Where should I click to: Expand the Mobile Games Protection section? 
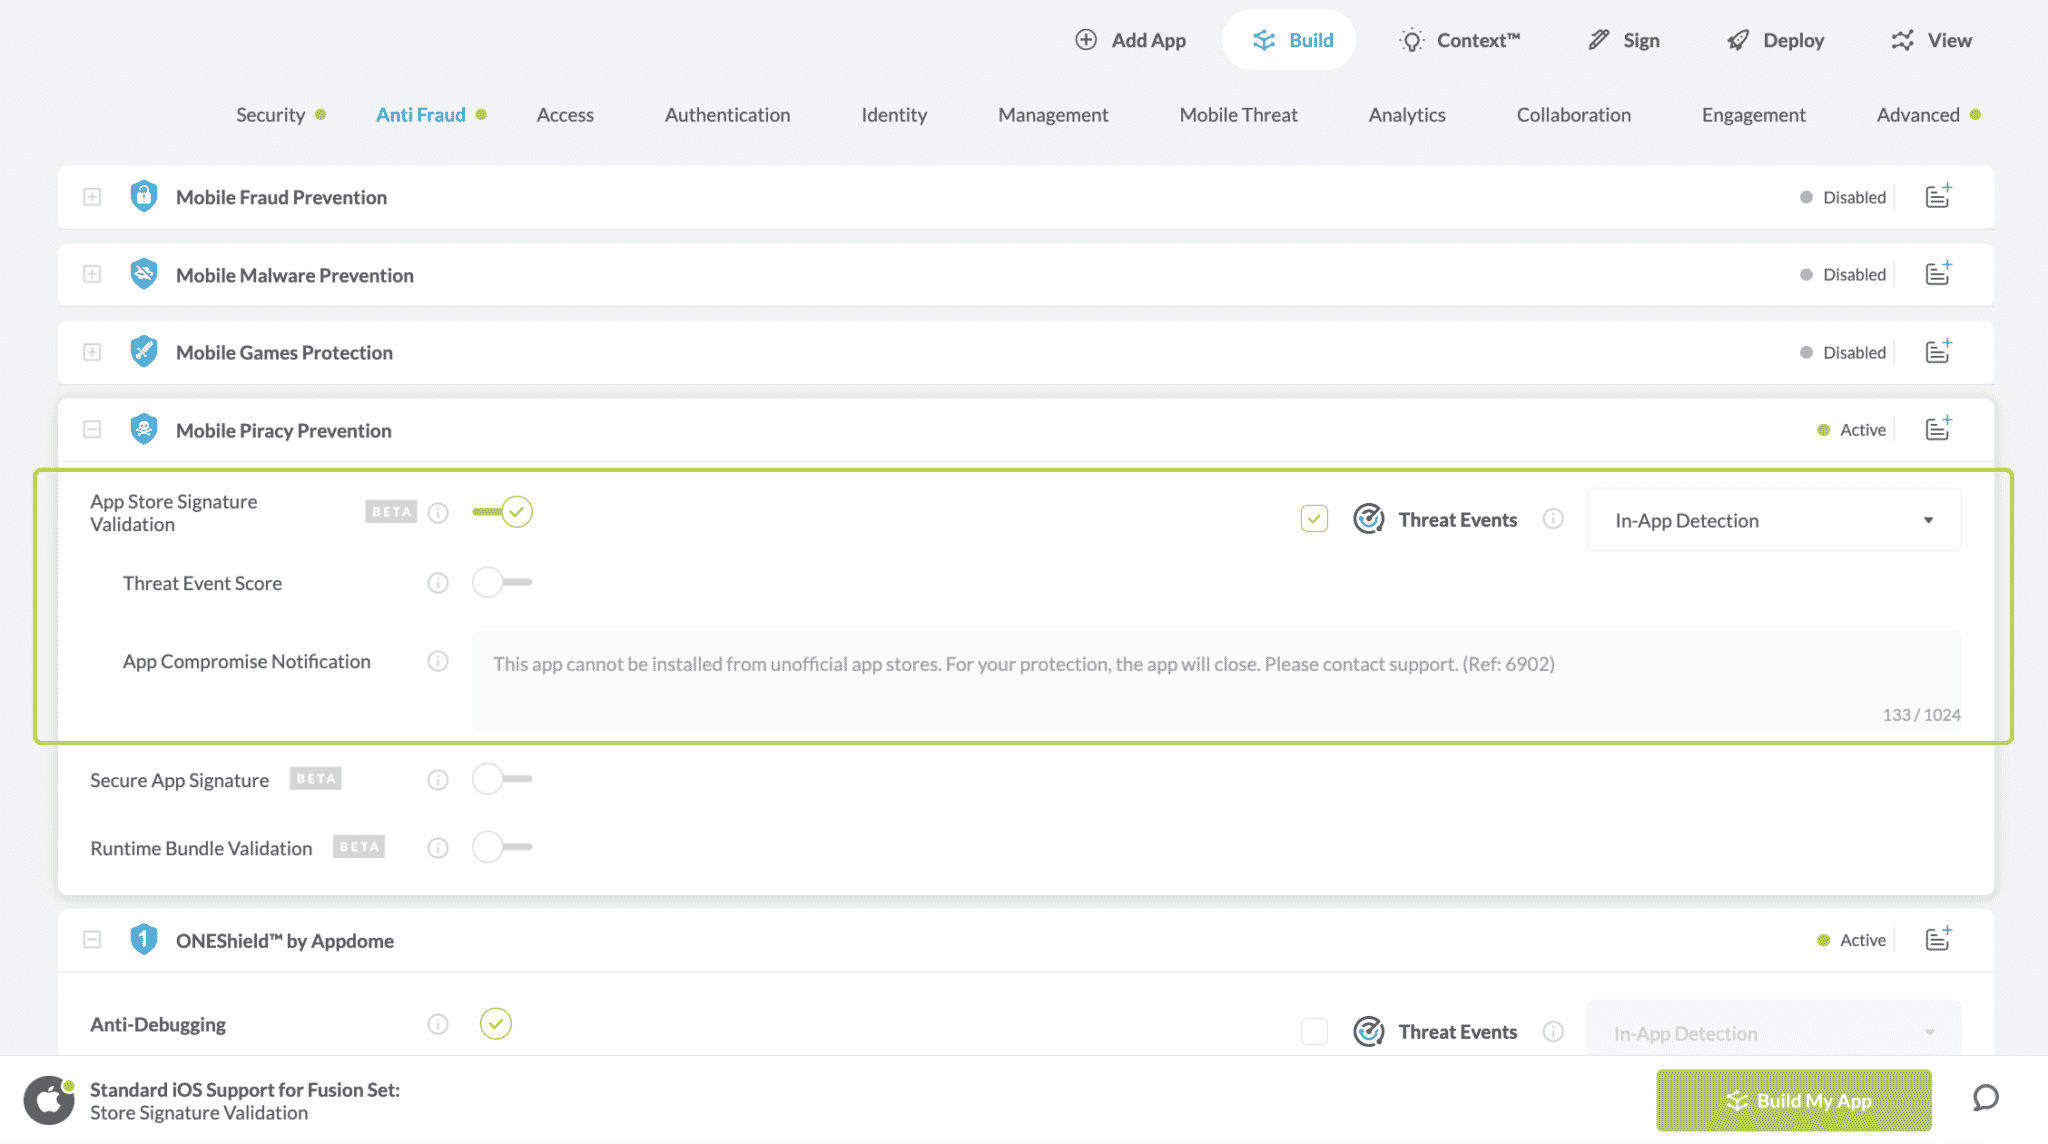(92, 352)
